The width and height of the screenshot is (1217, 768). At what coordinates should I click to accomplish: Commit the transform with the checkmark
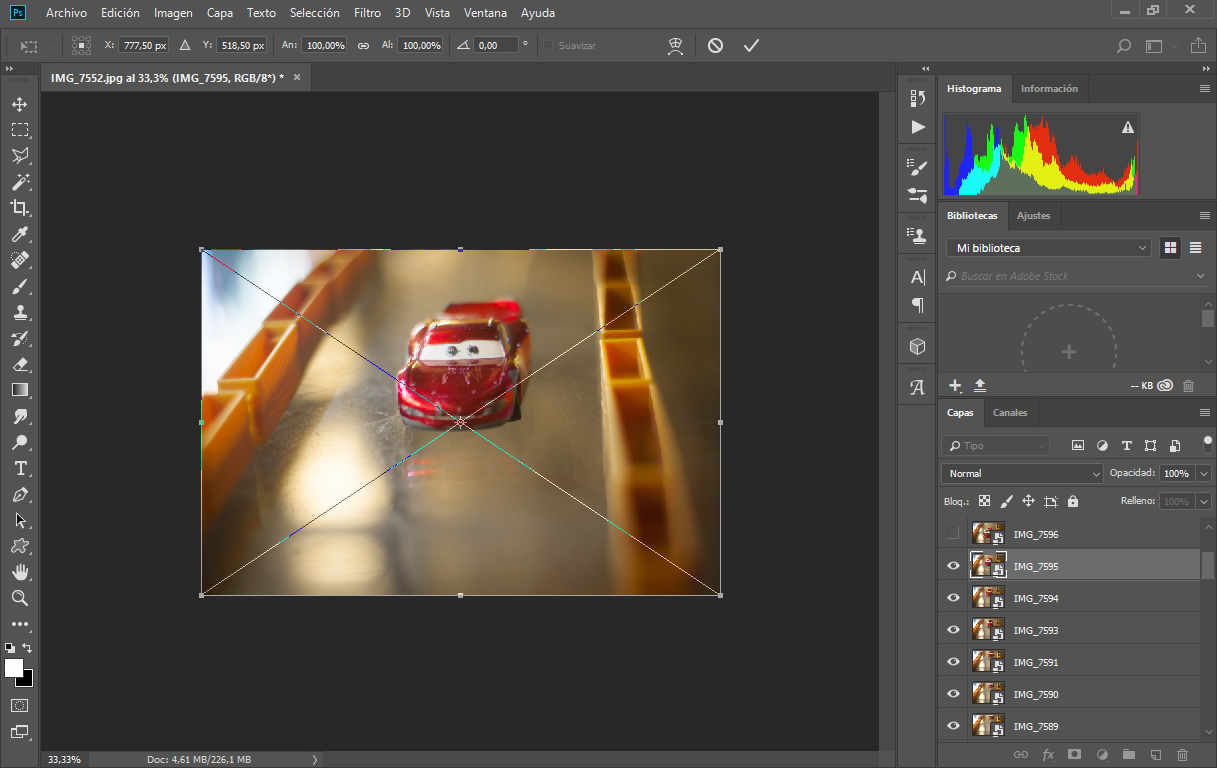click(x=751, y=46)
